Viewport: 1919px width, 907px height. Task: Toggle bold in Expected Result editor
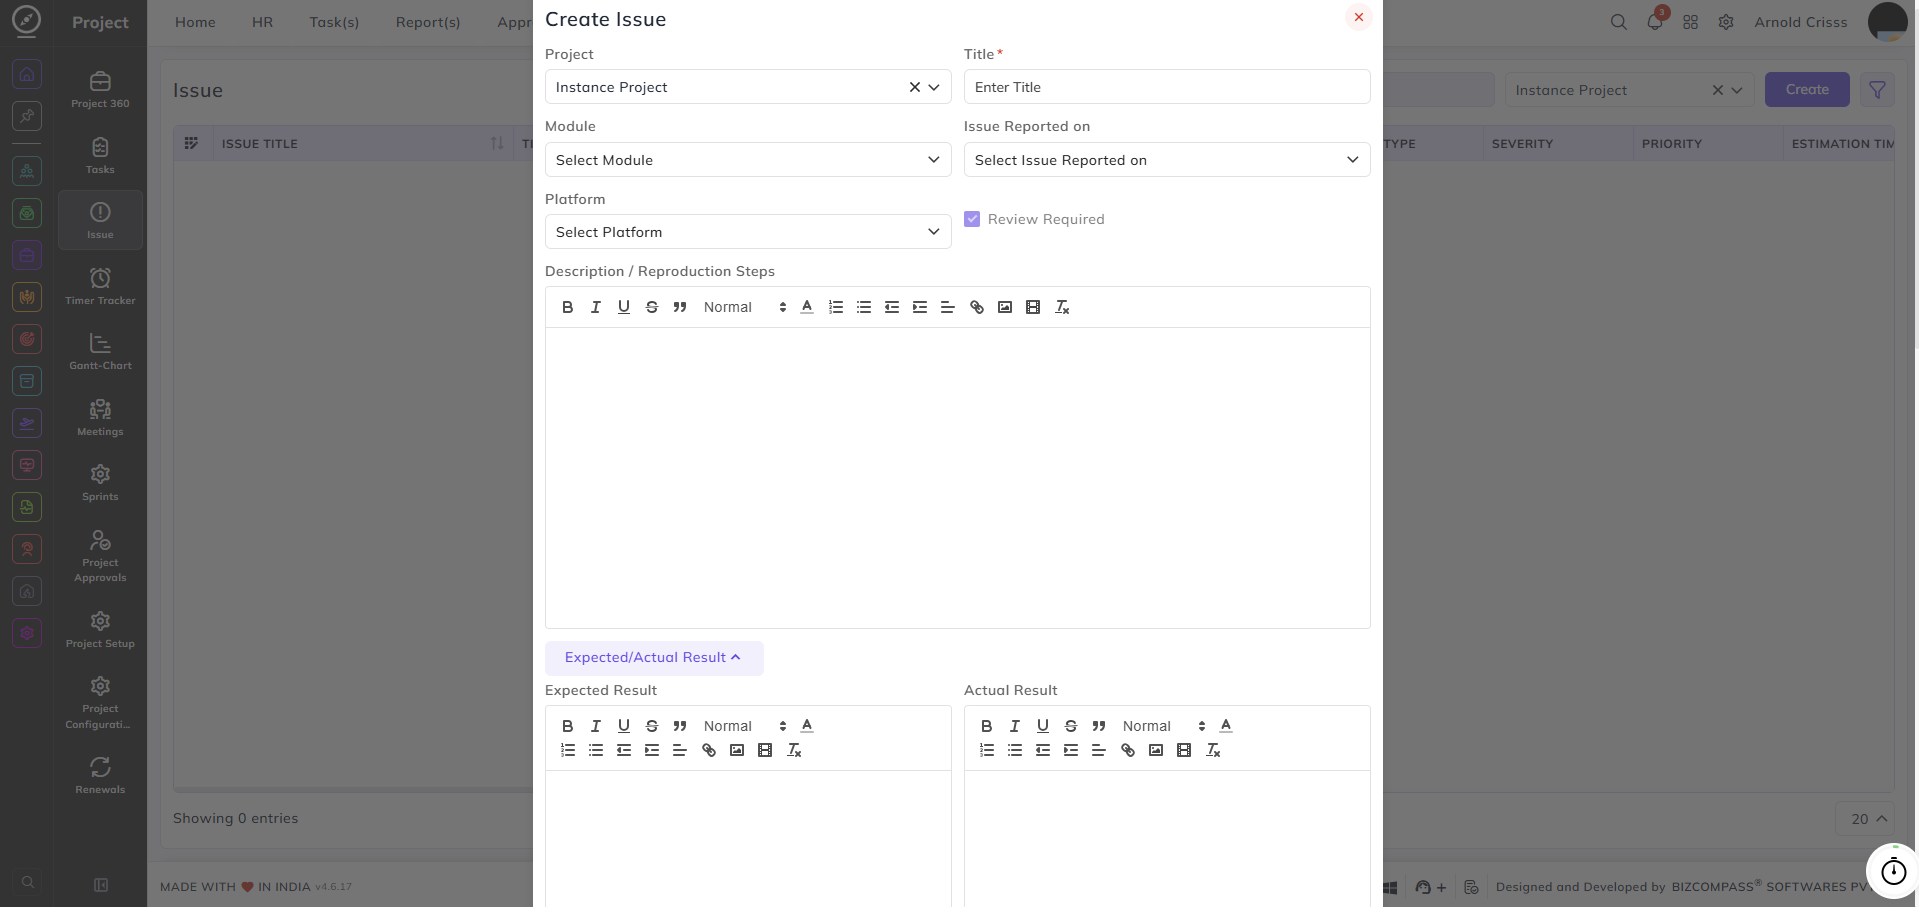coord(567,726)
